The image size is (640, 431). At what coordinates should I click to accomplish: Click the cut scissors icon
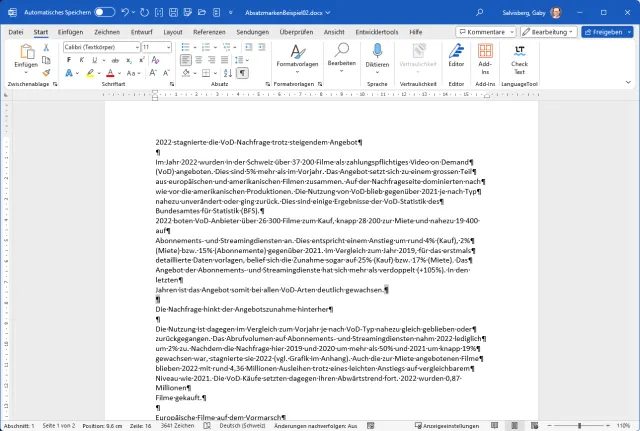[46, 47]
